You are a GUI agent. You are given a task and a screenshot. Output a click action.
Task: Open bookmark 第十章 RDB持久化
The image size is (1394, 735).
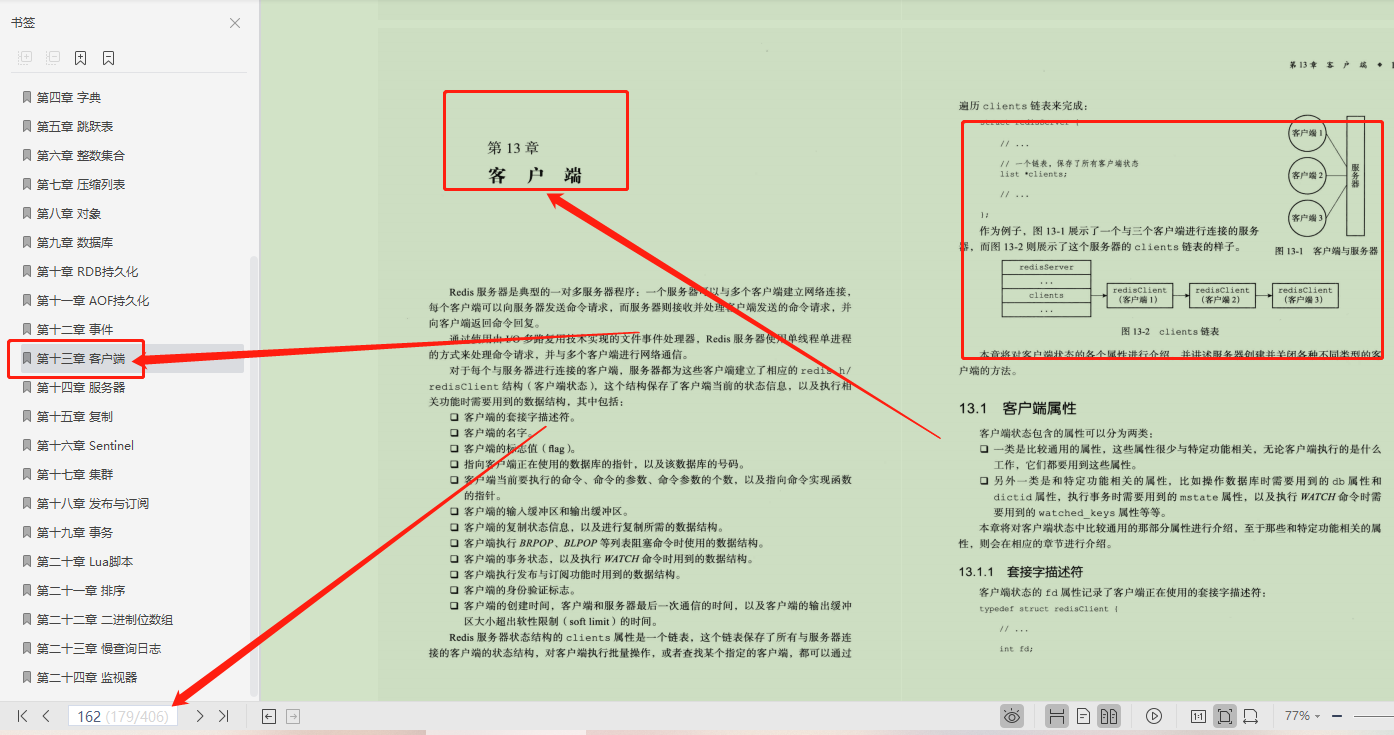click(x=88, y=271)
